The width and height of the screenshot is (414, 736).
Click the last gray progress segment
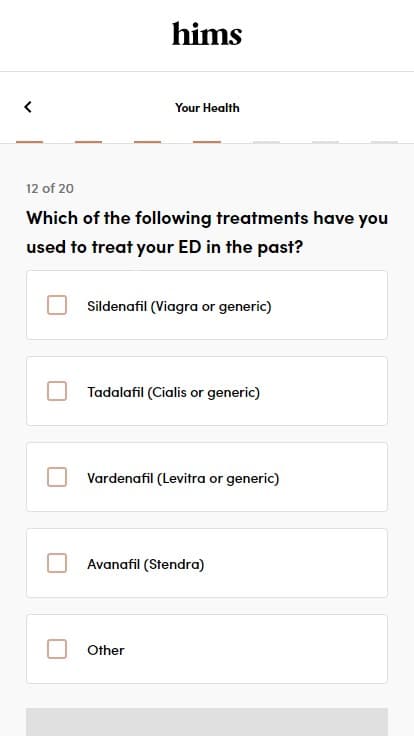pos(384,142)
